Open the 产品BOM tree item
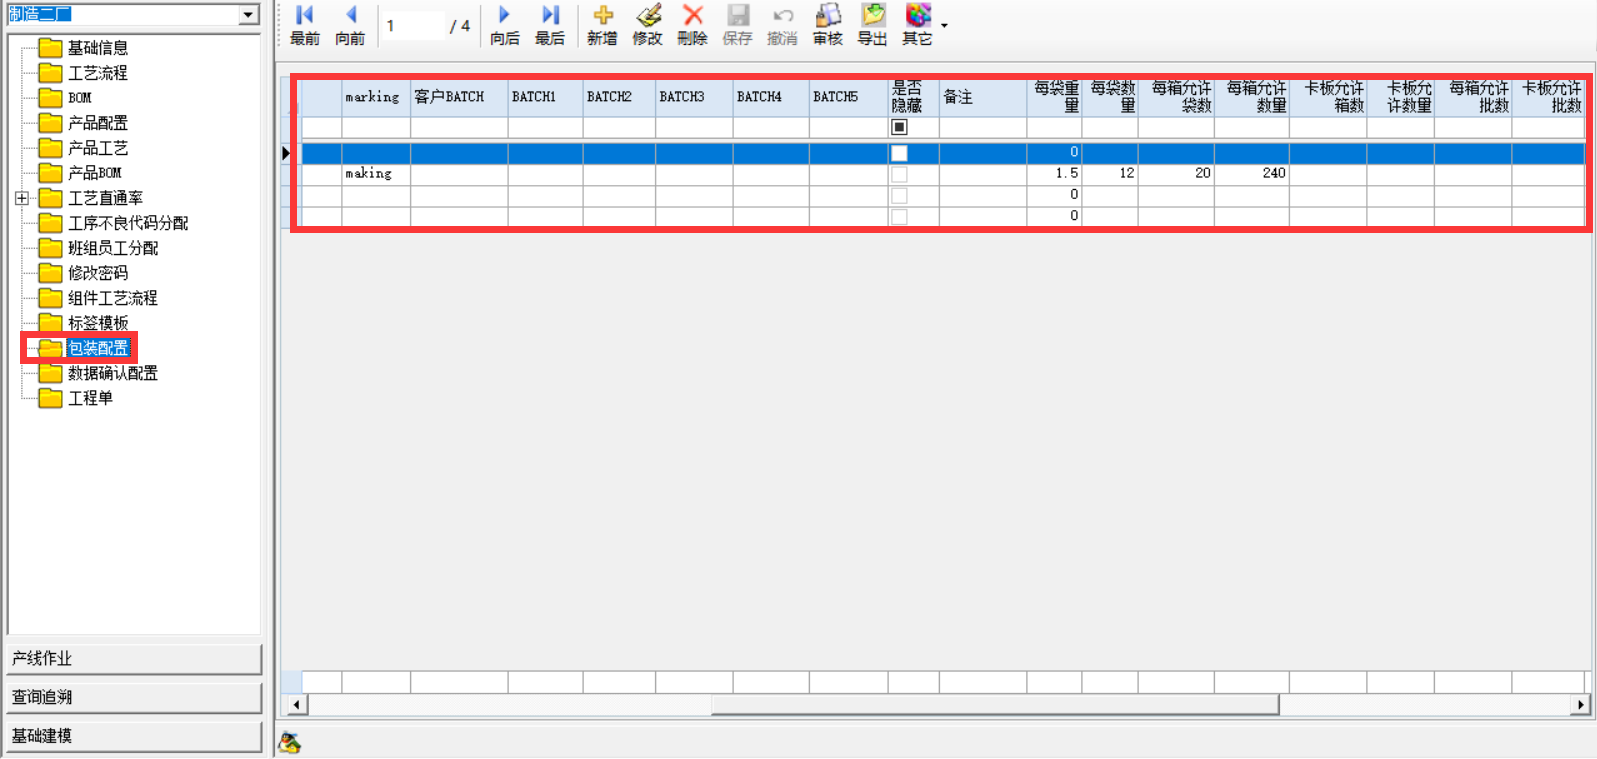Screen dimensions: 1597x759 94,173
